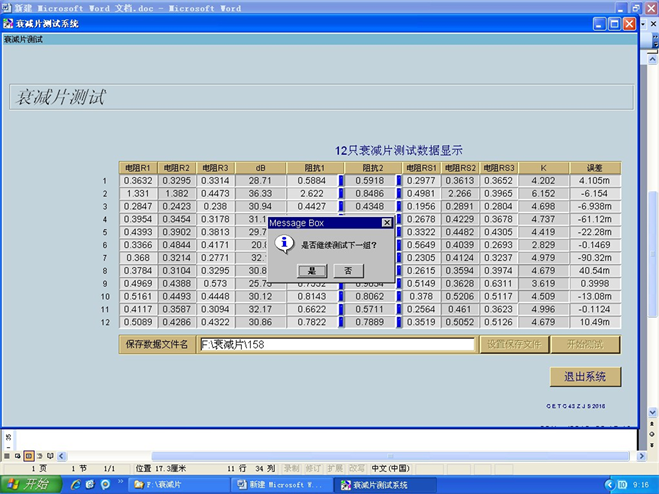Viewport: 659px width, 494px height.
Task: Click Internet Explorer quick launch icon
Action: 73,484
